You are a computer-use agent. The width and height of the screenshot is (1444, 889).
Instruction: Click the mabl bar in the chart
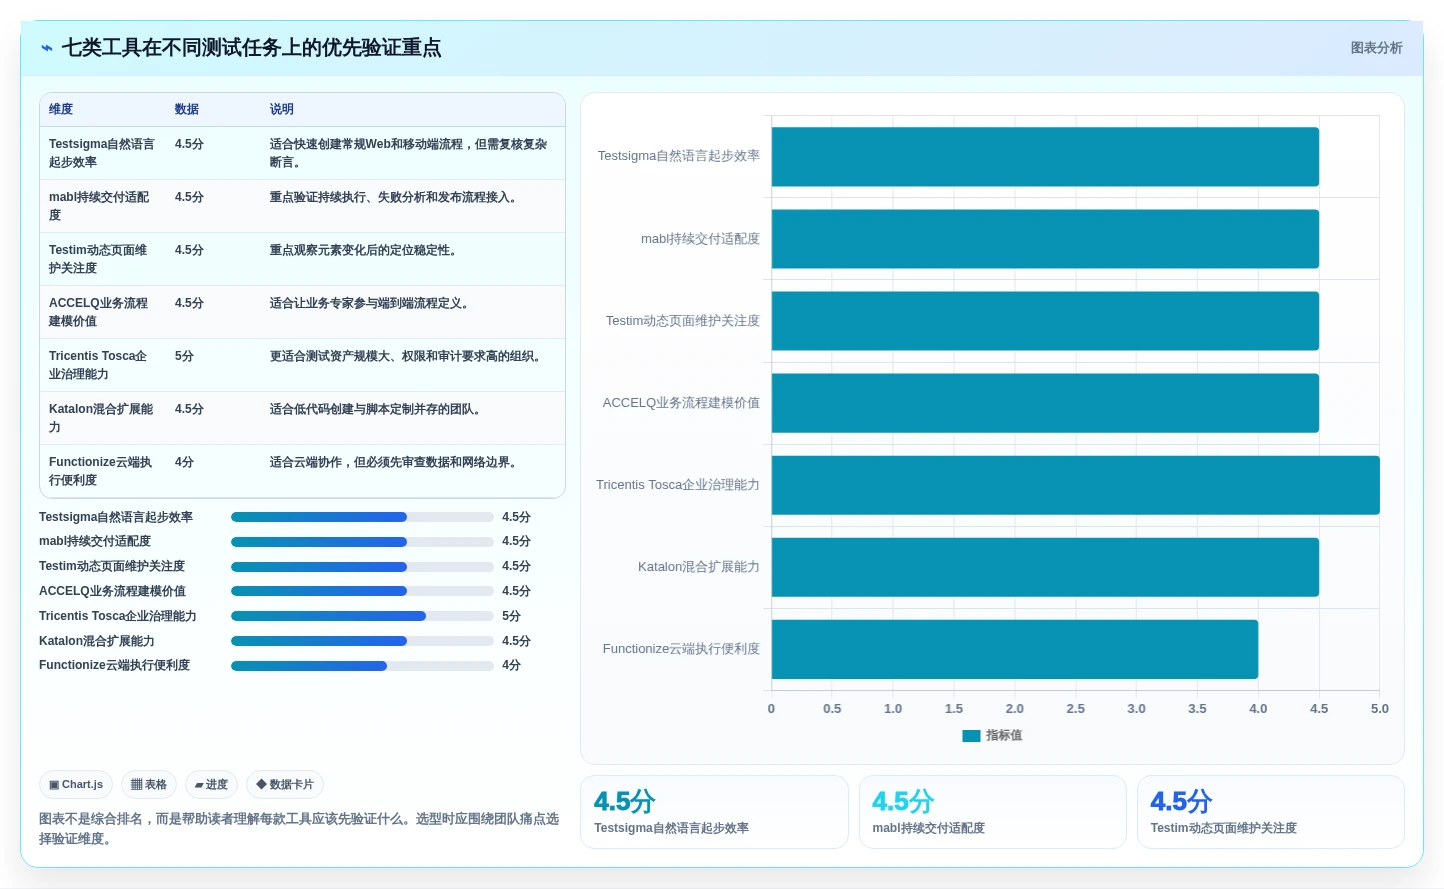(x=1045, y=239)
